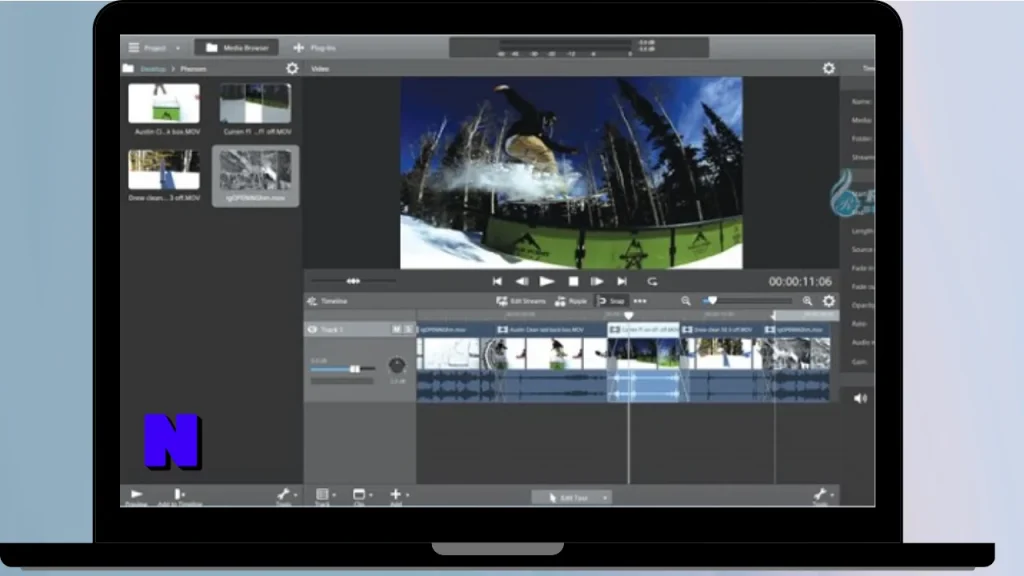Viewport: 1024px width, 576px height.
Task: Click the 00:00:11:06 timecode display
Action: [800, 281]
